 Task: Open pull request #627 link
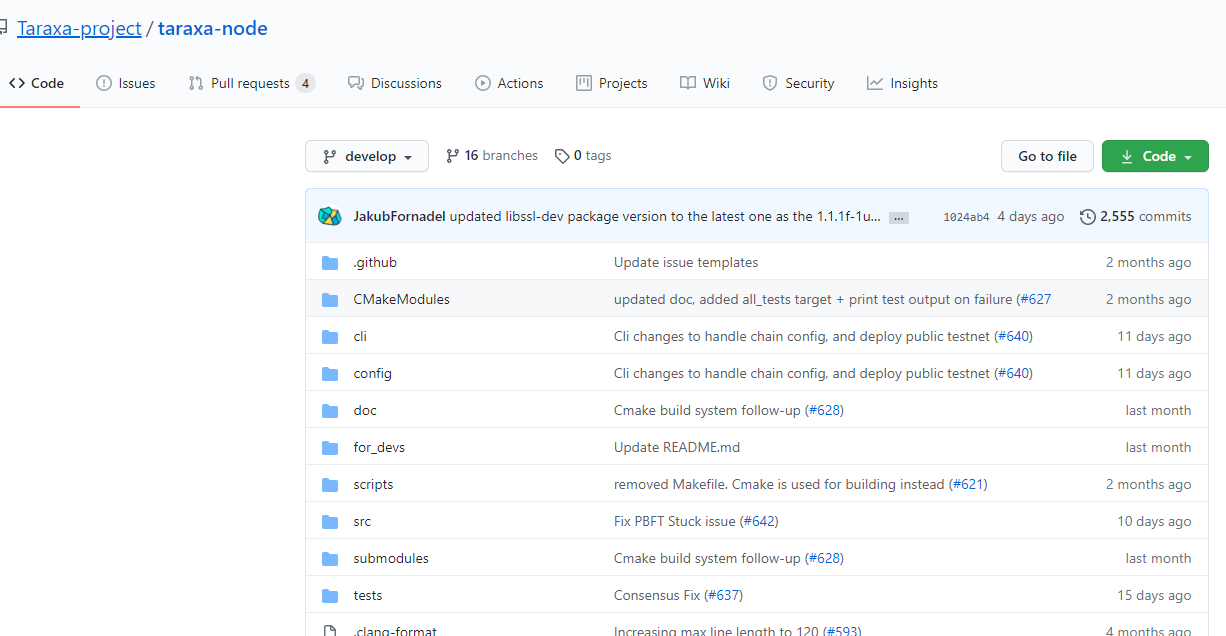coord(1036,299)
